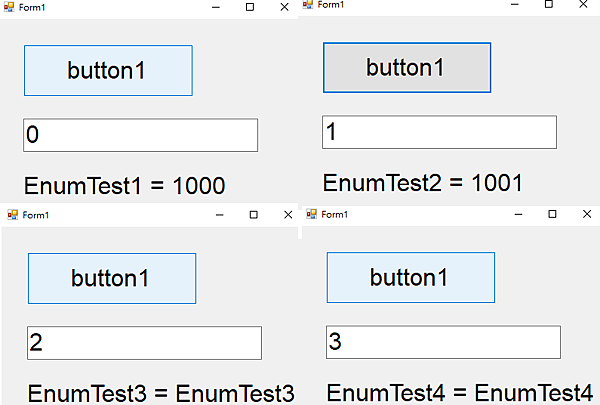Screen dimensions: 600x405
Task: Click the EnumTest2 = 1001 label
Action: [x=423, y=183]
